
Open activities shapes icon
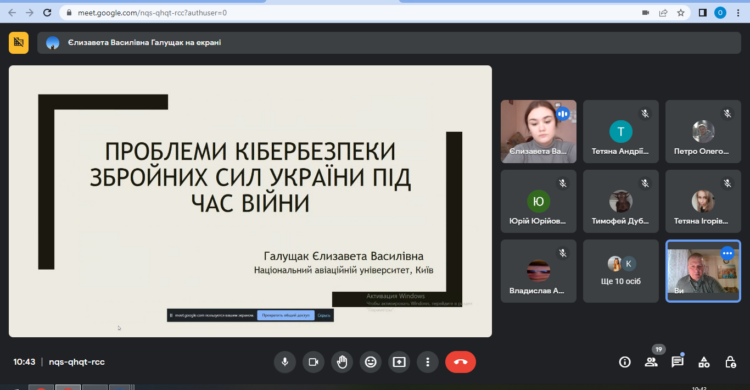pos(704,362)
